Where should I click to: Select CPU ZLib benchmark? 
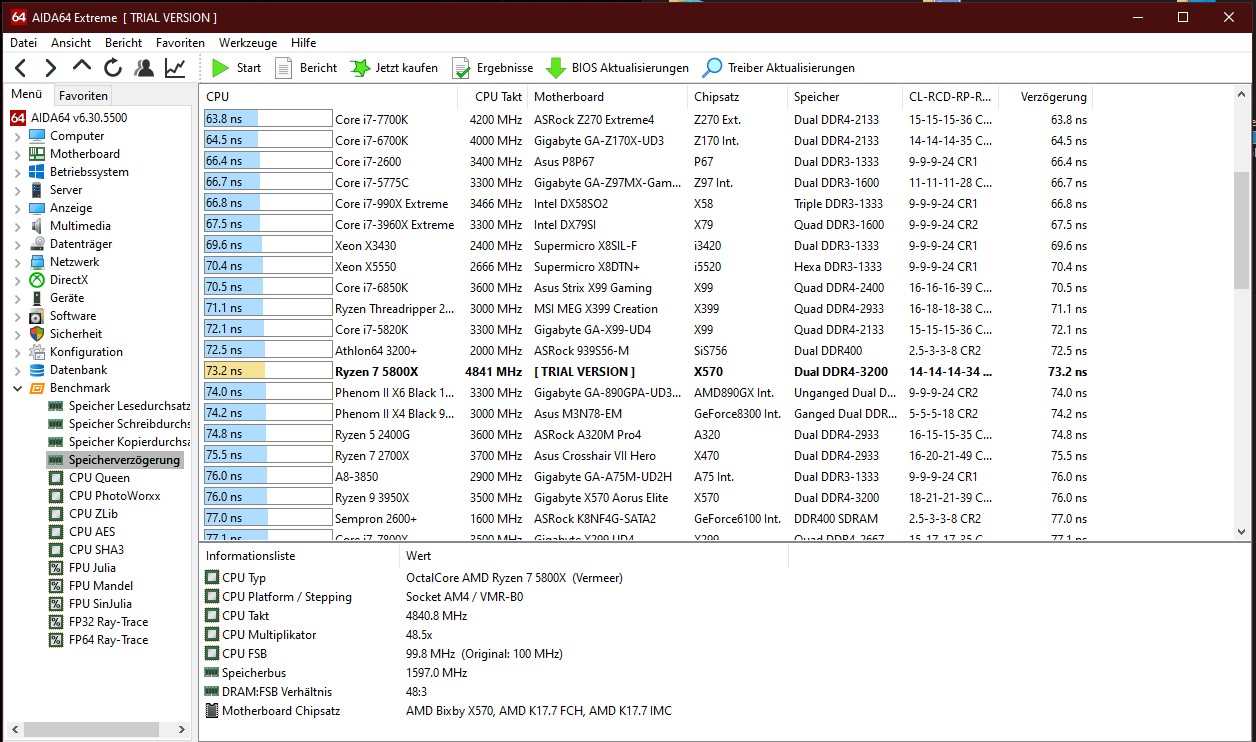point(83,514)
